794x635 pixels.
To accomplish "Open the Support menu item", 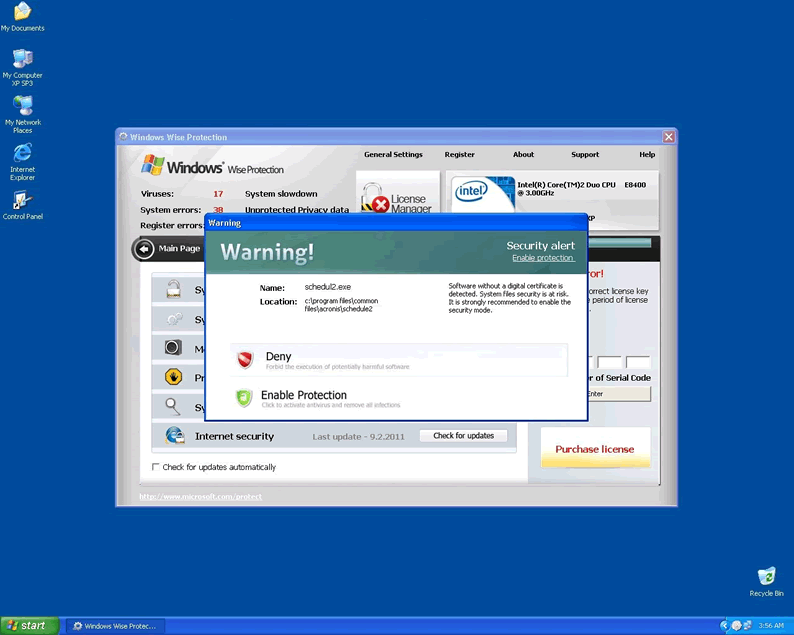I will pos(585,155).
